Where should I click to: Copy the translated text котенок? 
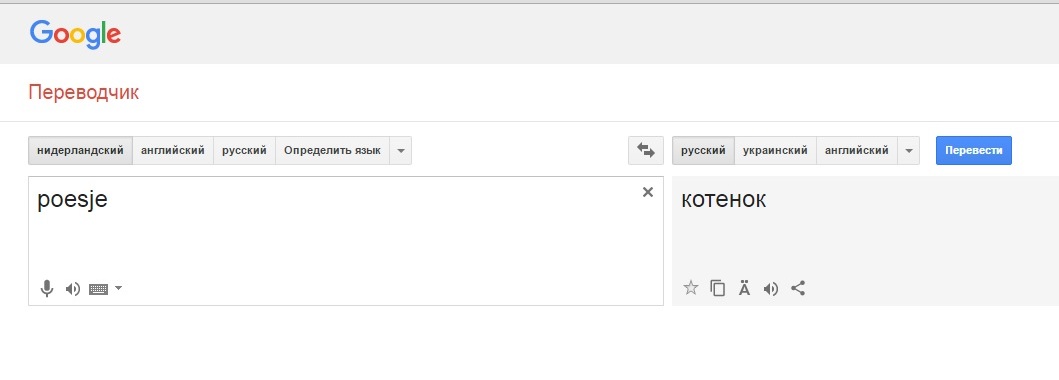pos(717,288)
